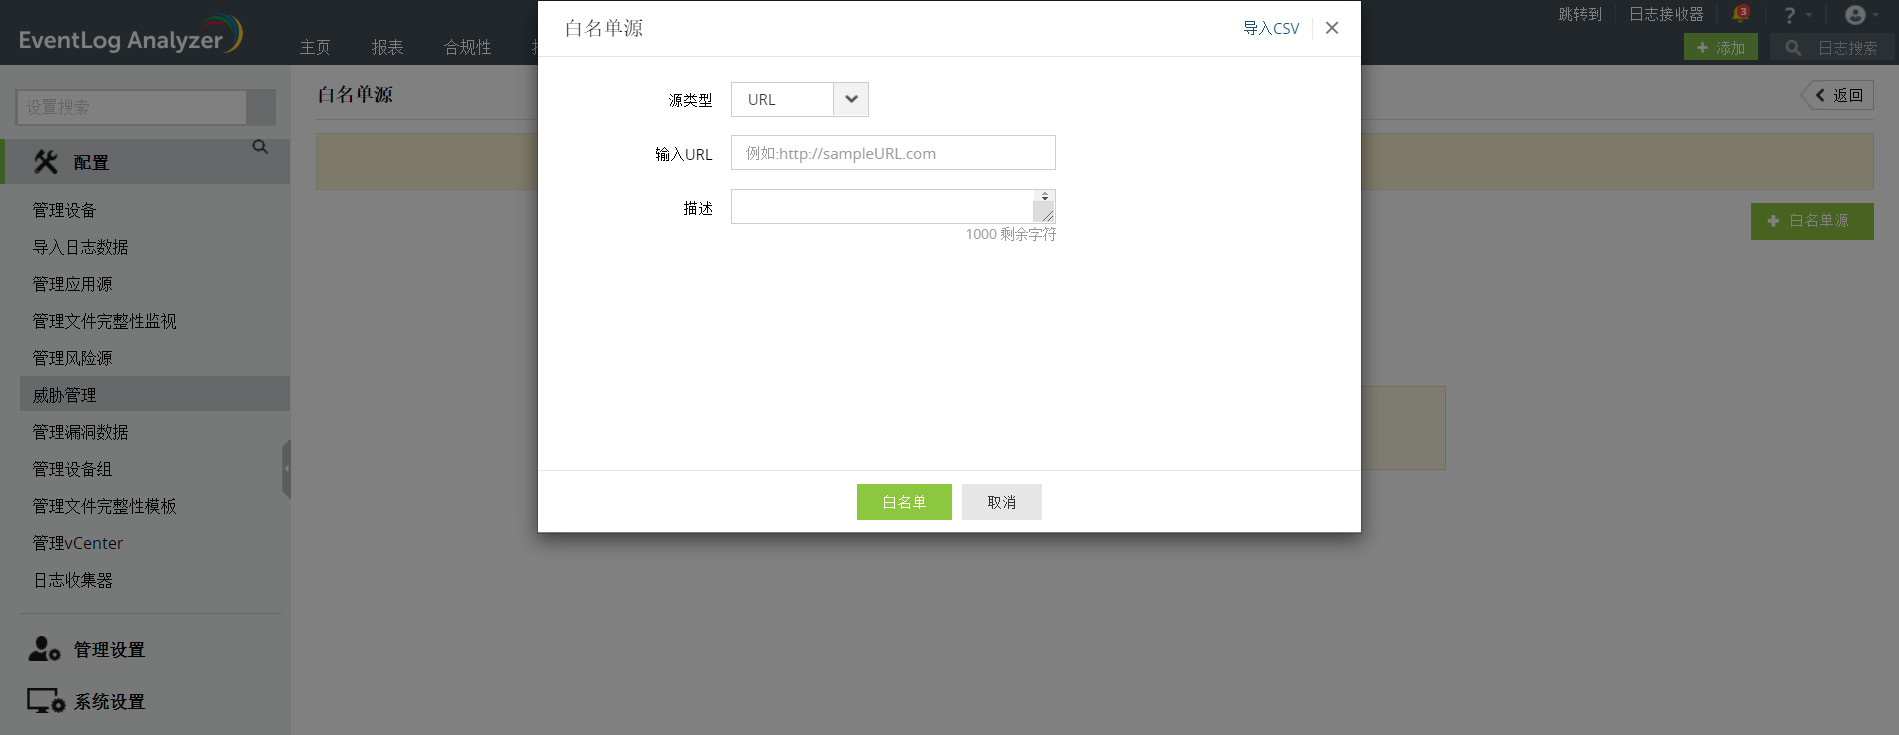
Task: Open the 源类型 URL dropdown
Action: [x=799, y=99]
